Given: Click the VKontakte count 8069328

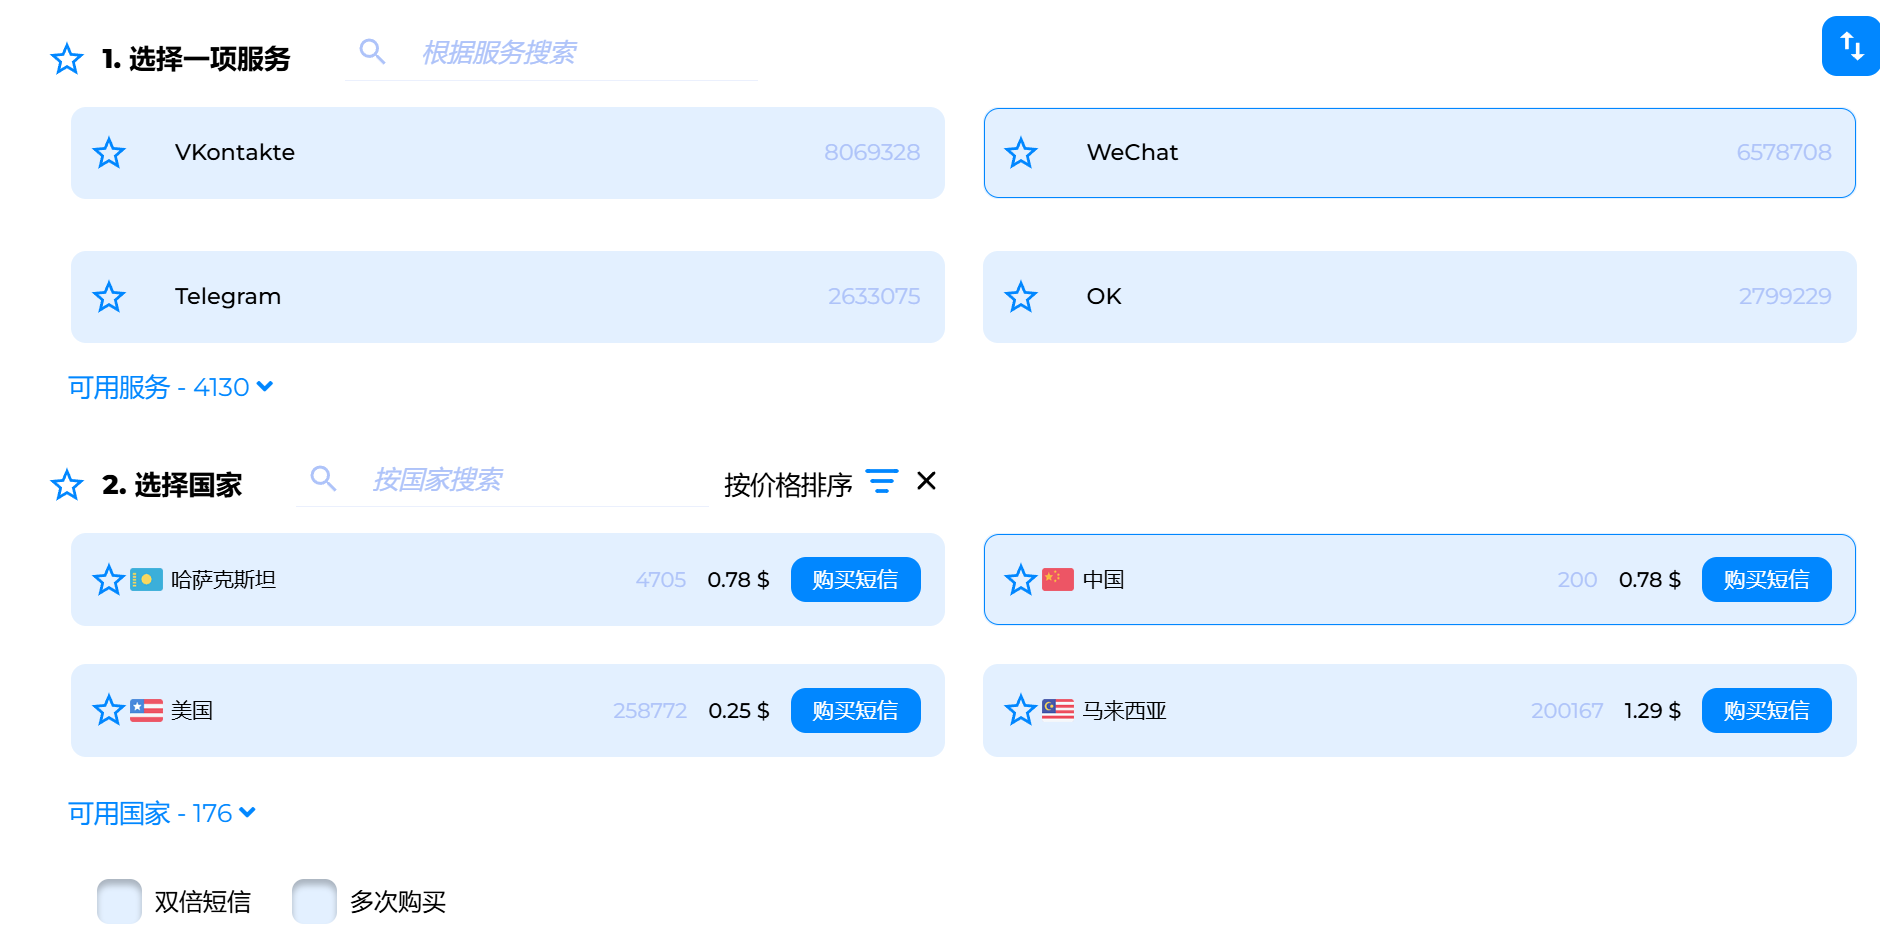Looking at the screenshot, I should (x=872, y=152).
